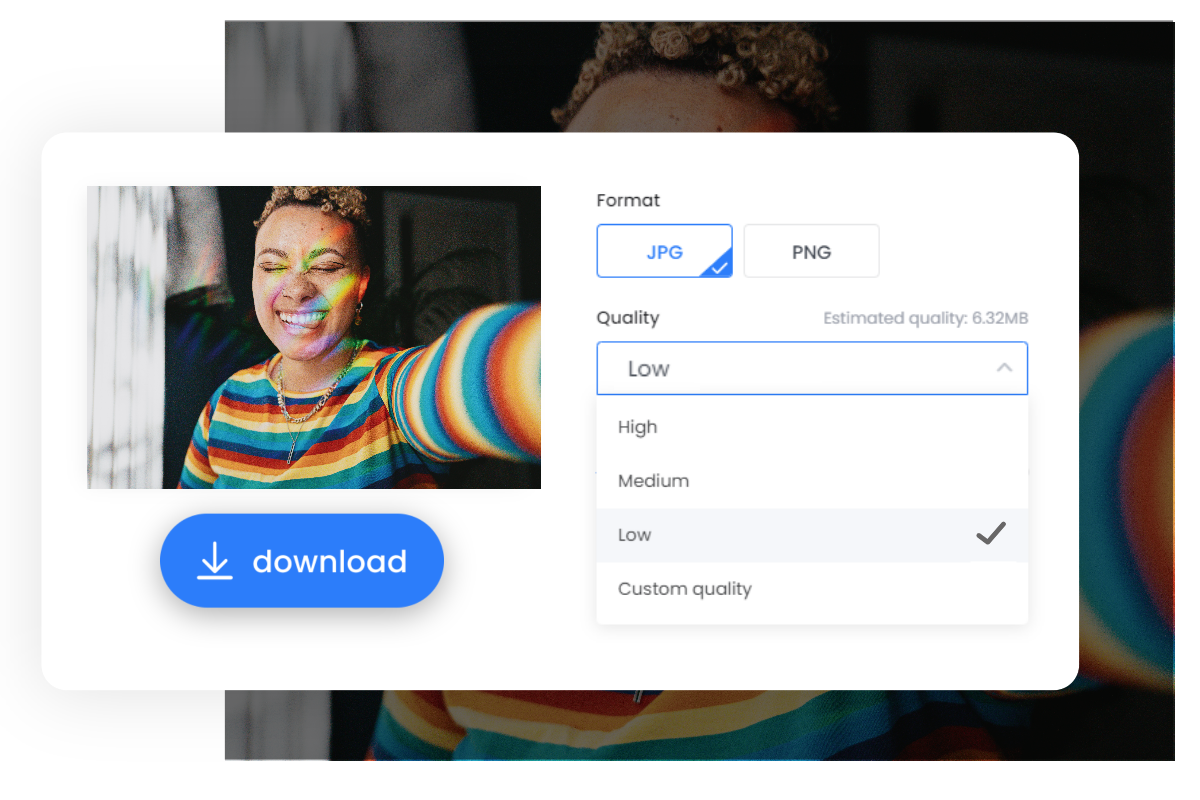Collapse the Quality list using the chevron
The width and height of the screenshot is (1200, 800).
pos(1004,368)
